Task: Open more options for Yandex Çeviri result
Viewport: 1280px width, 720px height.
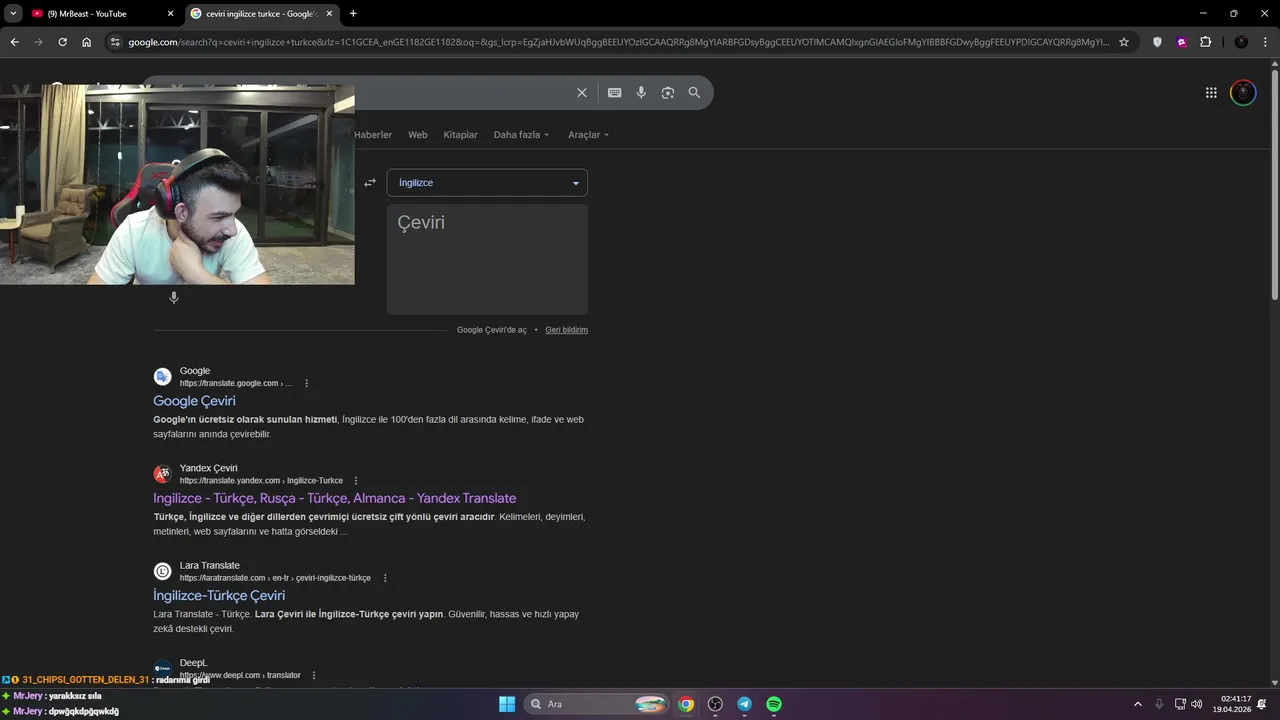Action: pyautogui.click(x=355, y=480)
